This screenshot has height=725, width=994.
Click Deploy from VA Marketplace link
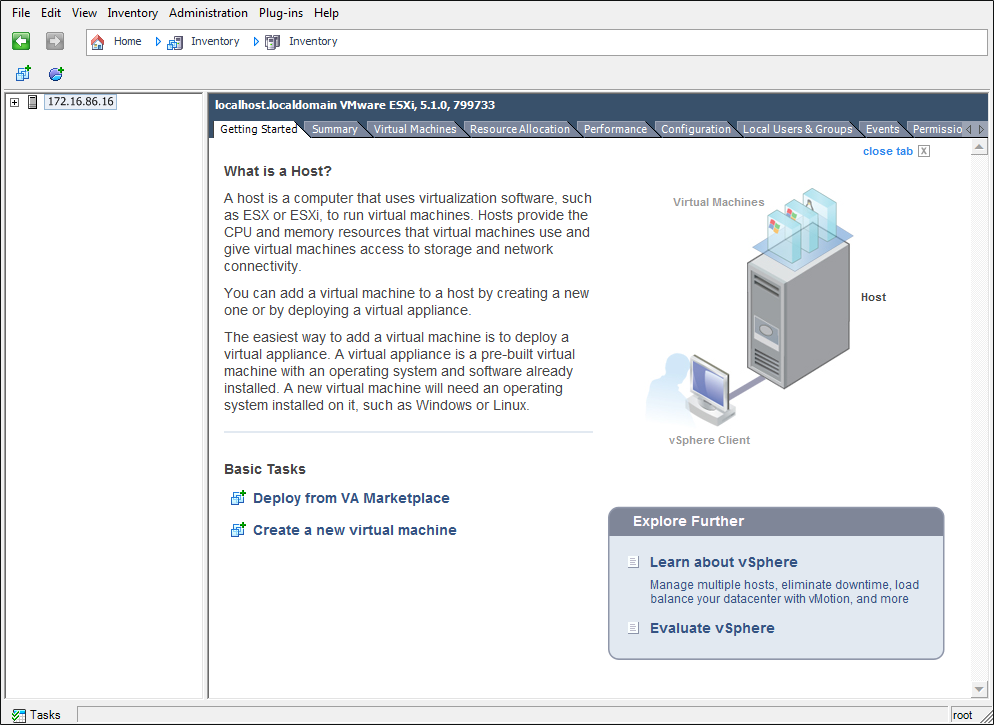[351, 498]
